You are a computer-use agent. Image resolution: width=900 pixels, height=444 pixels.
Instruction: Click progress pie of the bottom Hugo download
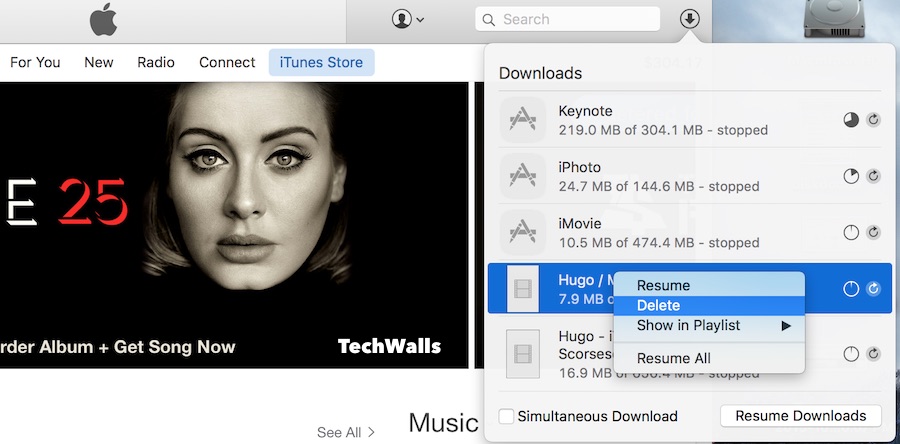pos(851,354)
